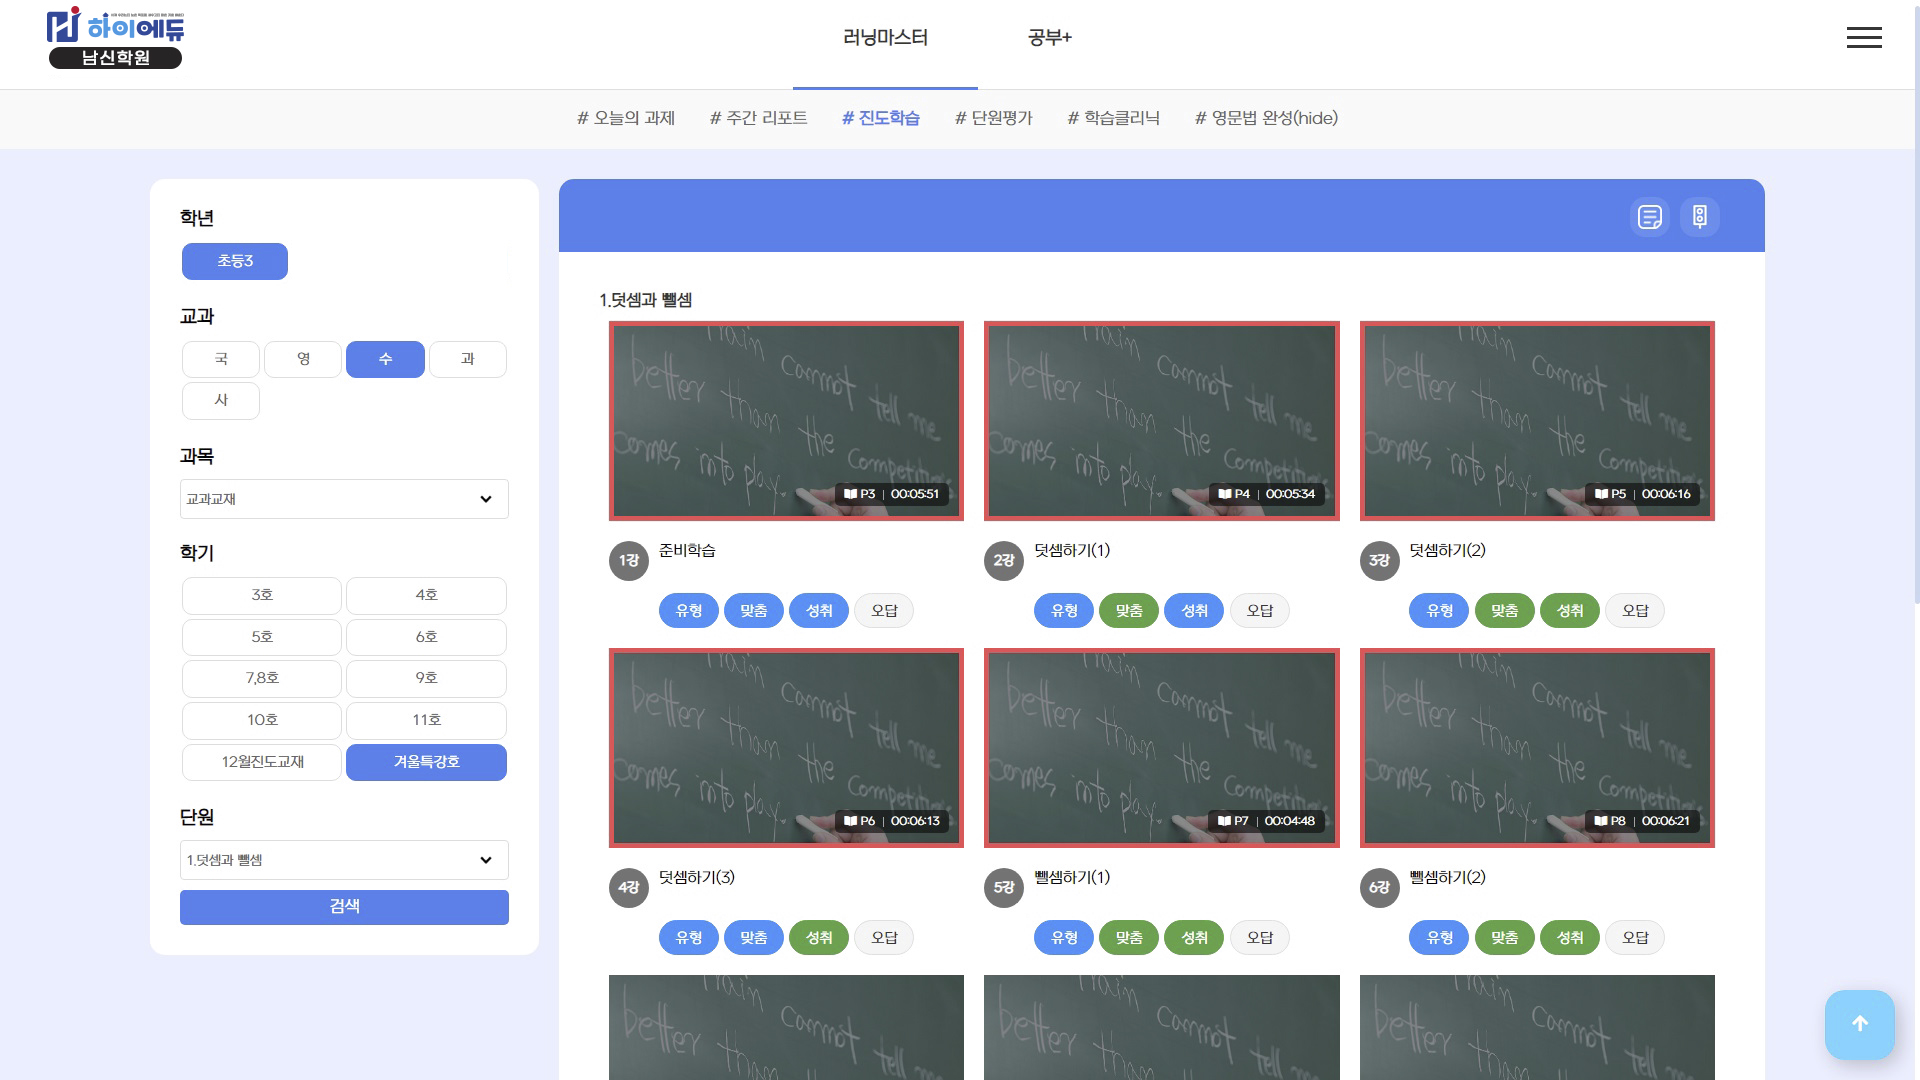Click 유형 button under 준비학습
This screenshot has height=1080, width=1920.
689,611
